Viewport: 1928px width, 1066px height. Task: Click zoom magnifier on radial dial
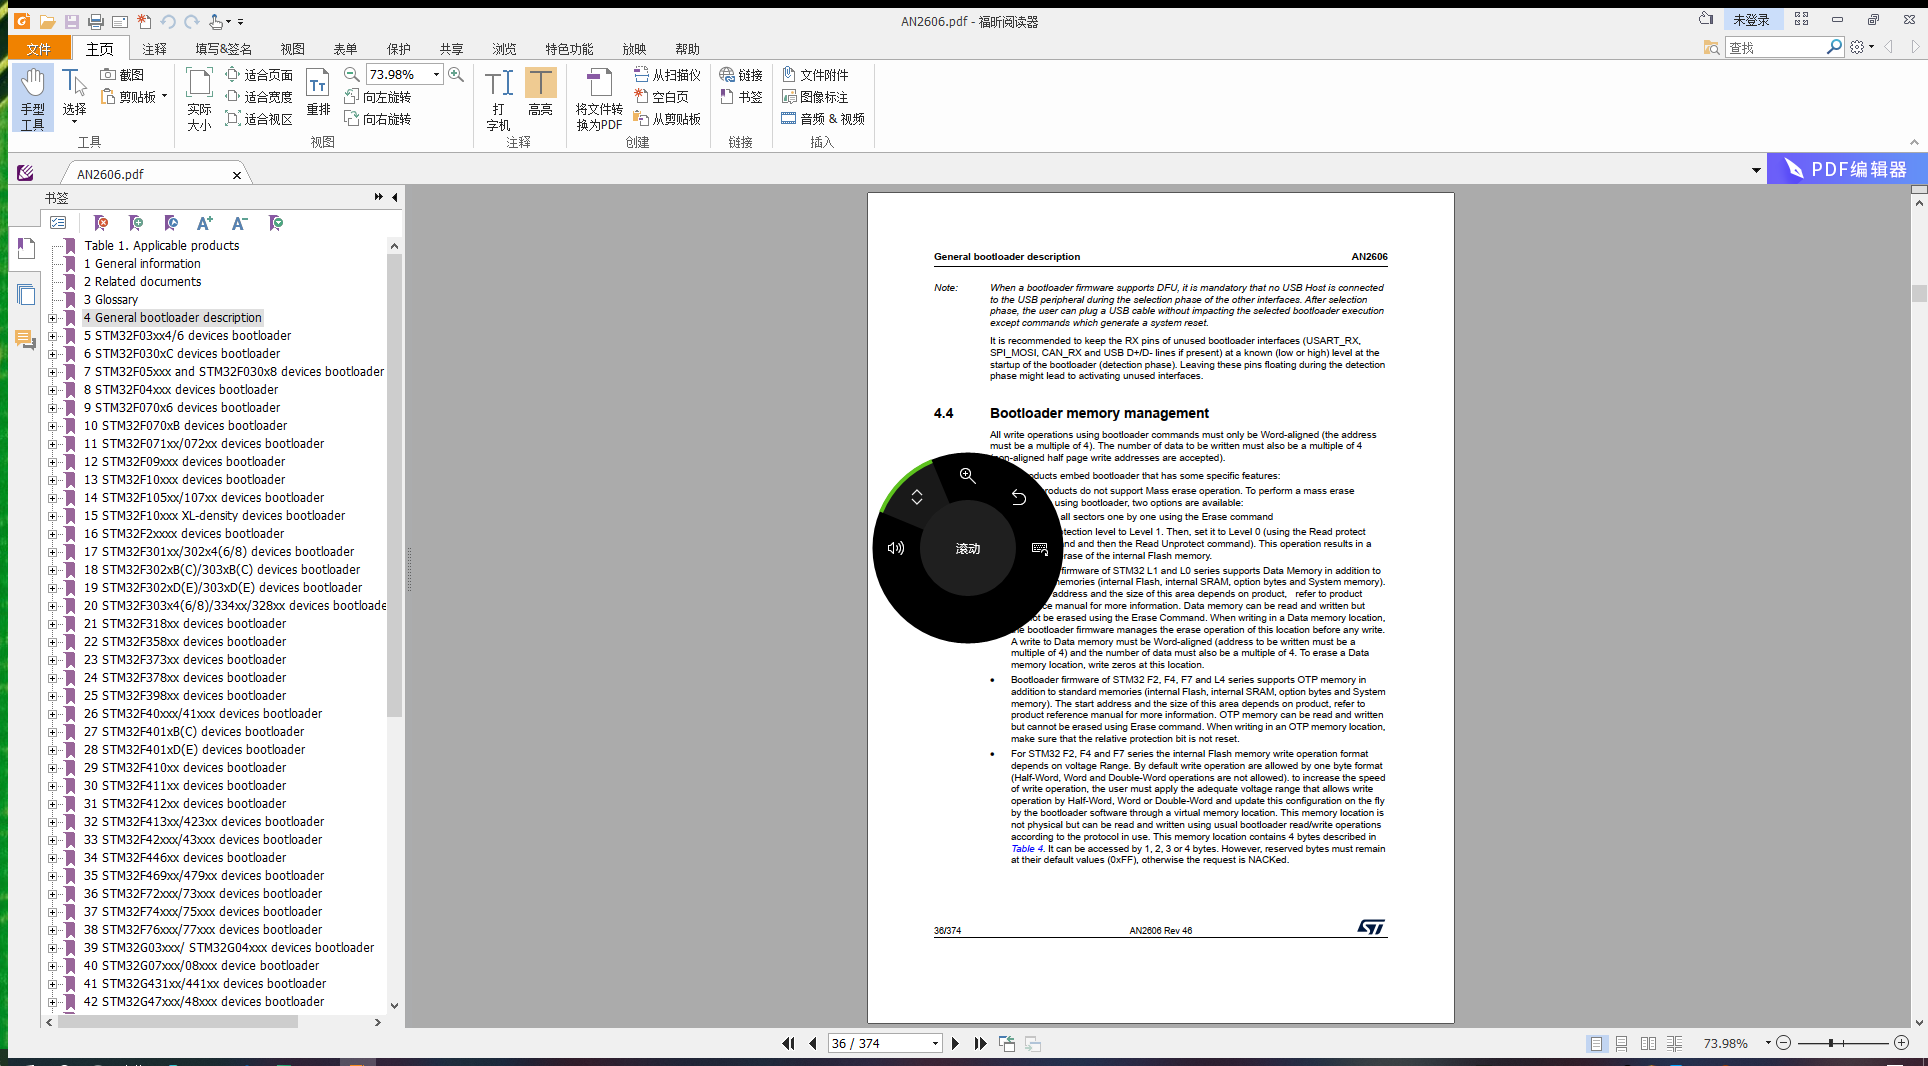tap(967, 476)
